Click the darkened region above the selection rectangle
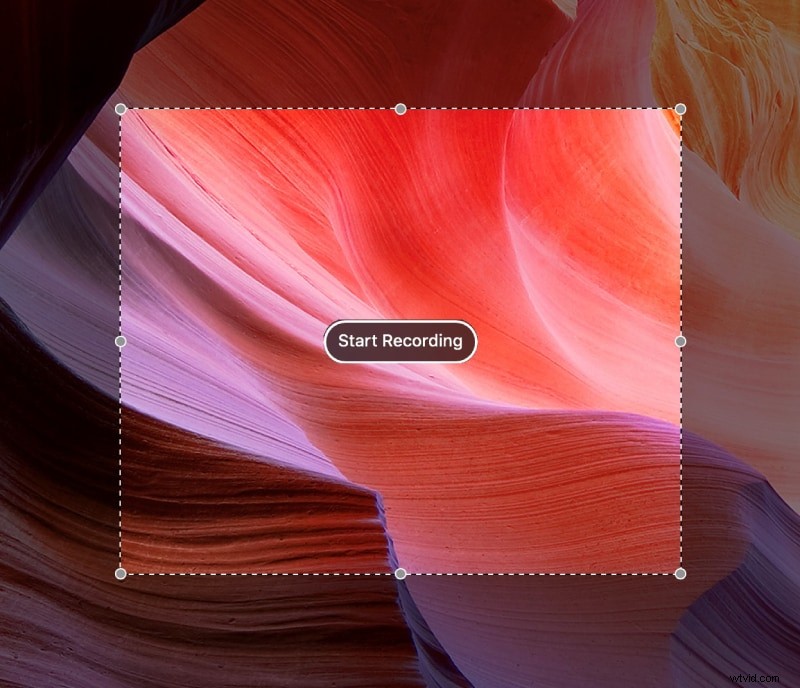Image resolution: width=800 pixels, height=688 pixels. point(400,50)
